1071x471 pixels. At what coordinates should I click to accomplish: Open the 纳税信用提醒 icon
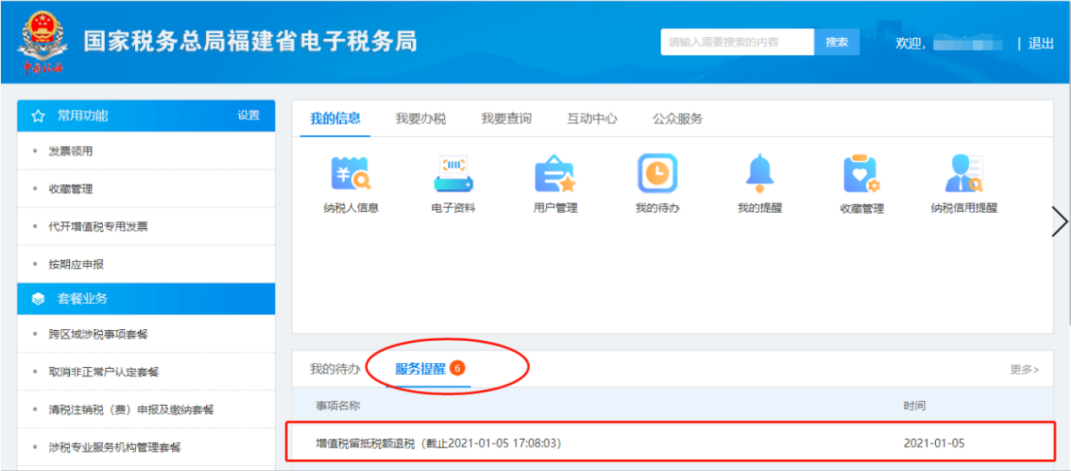964,174
